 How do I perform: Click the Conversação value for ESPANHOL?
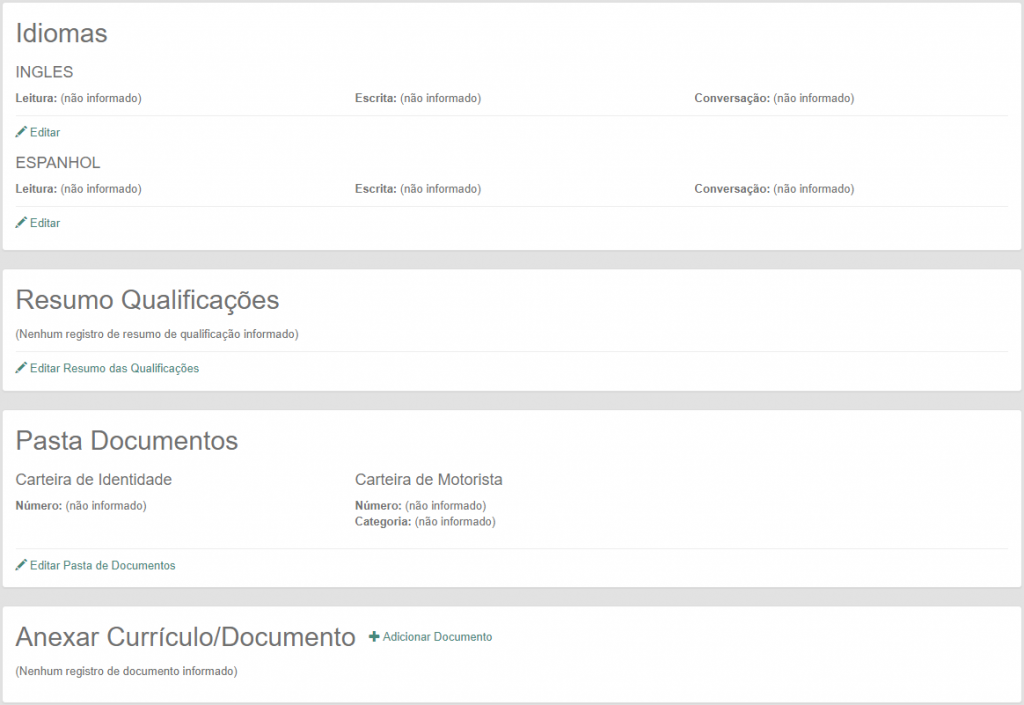point(813,189)
